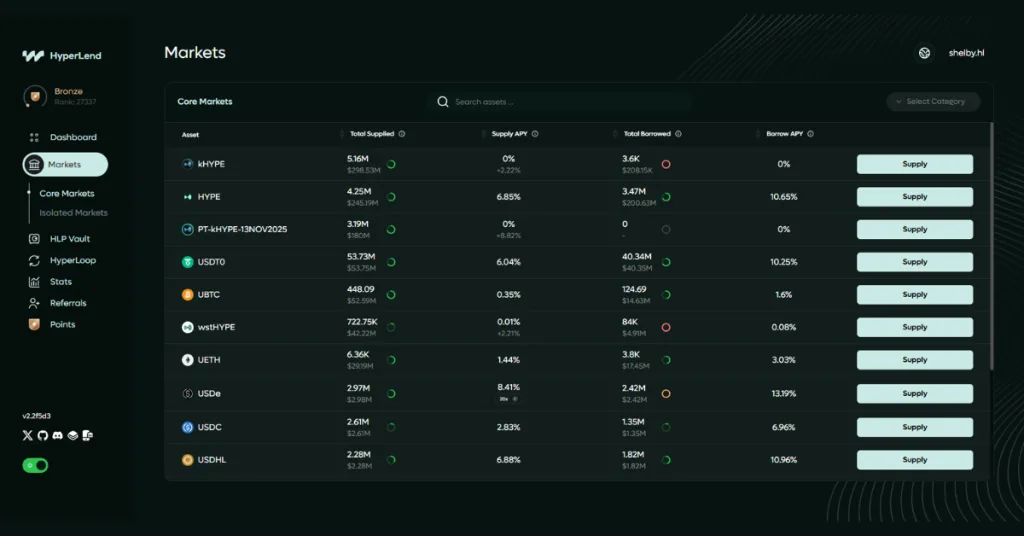1024x536 pixels.
Task: Open the Select Category dropdown
Action: tap(933, 101)
